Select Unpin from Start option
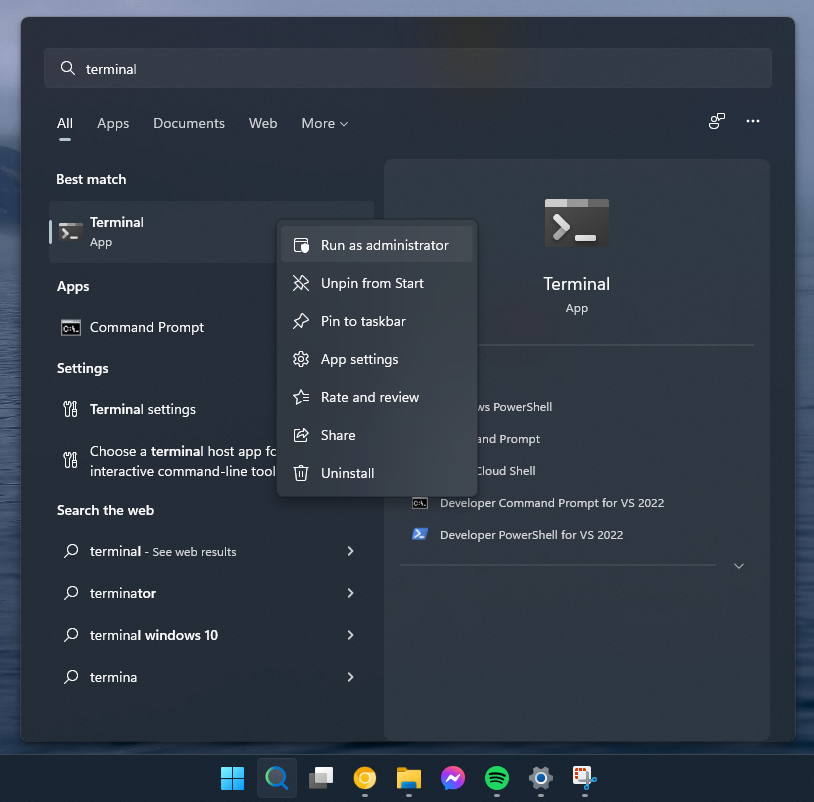 [x=372, y=283]
